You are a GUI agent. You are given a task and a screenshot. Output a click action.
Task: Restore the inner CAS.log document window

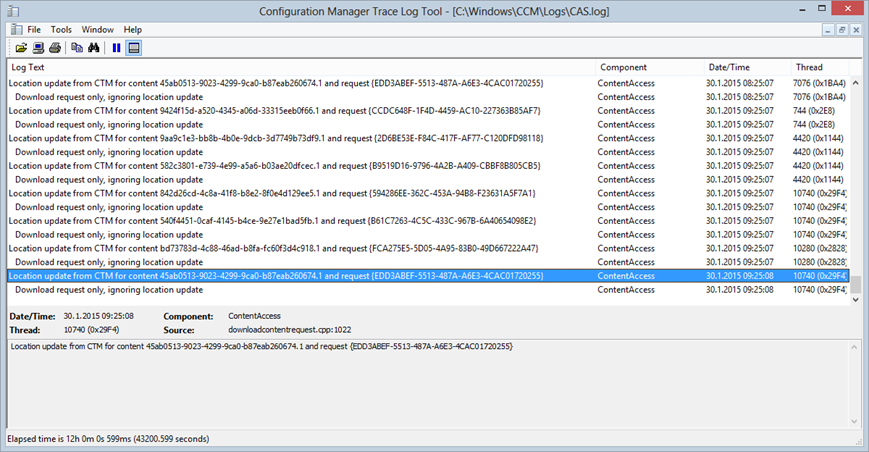pos(842,30)
